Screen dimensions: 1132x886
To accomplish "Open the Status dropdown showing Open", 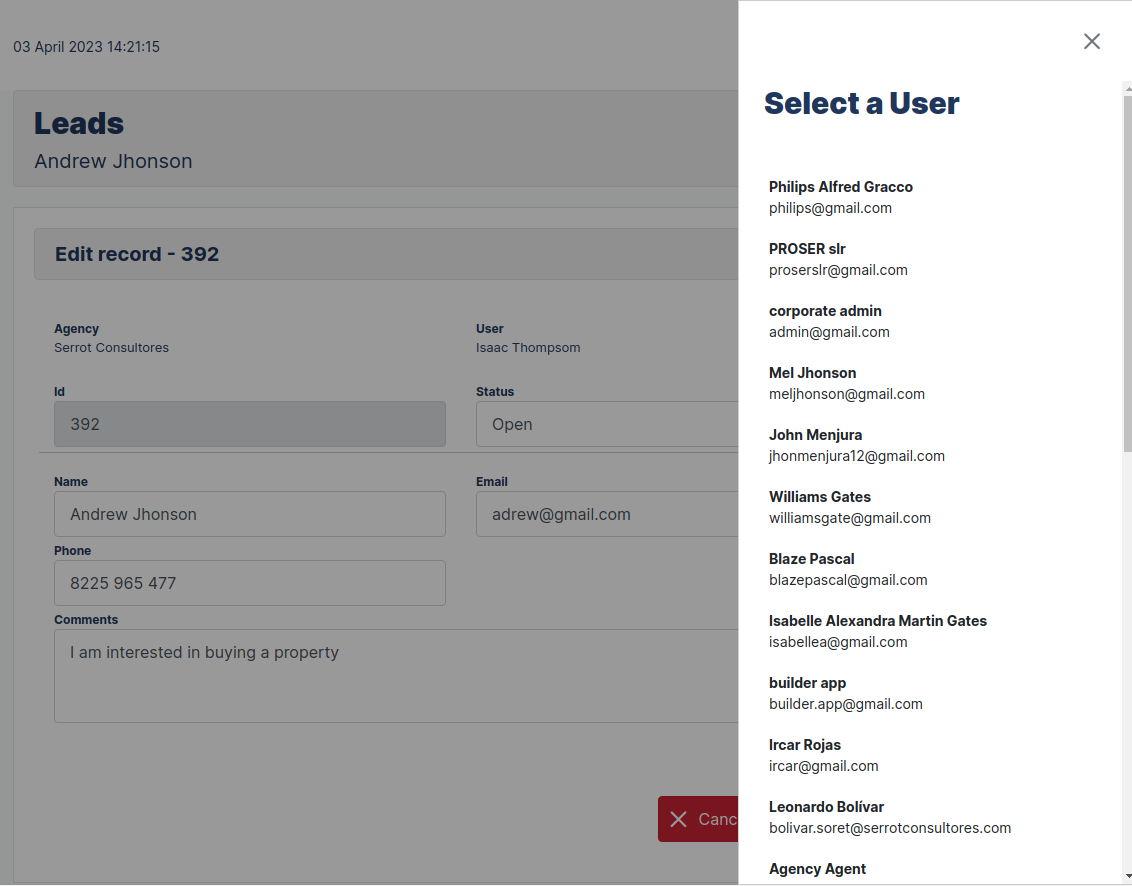I will pos(607,424).
